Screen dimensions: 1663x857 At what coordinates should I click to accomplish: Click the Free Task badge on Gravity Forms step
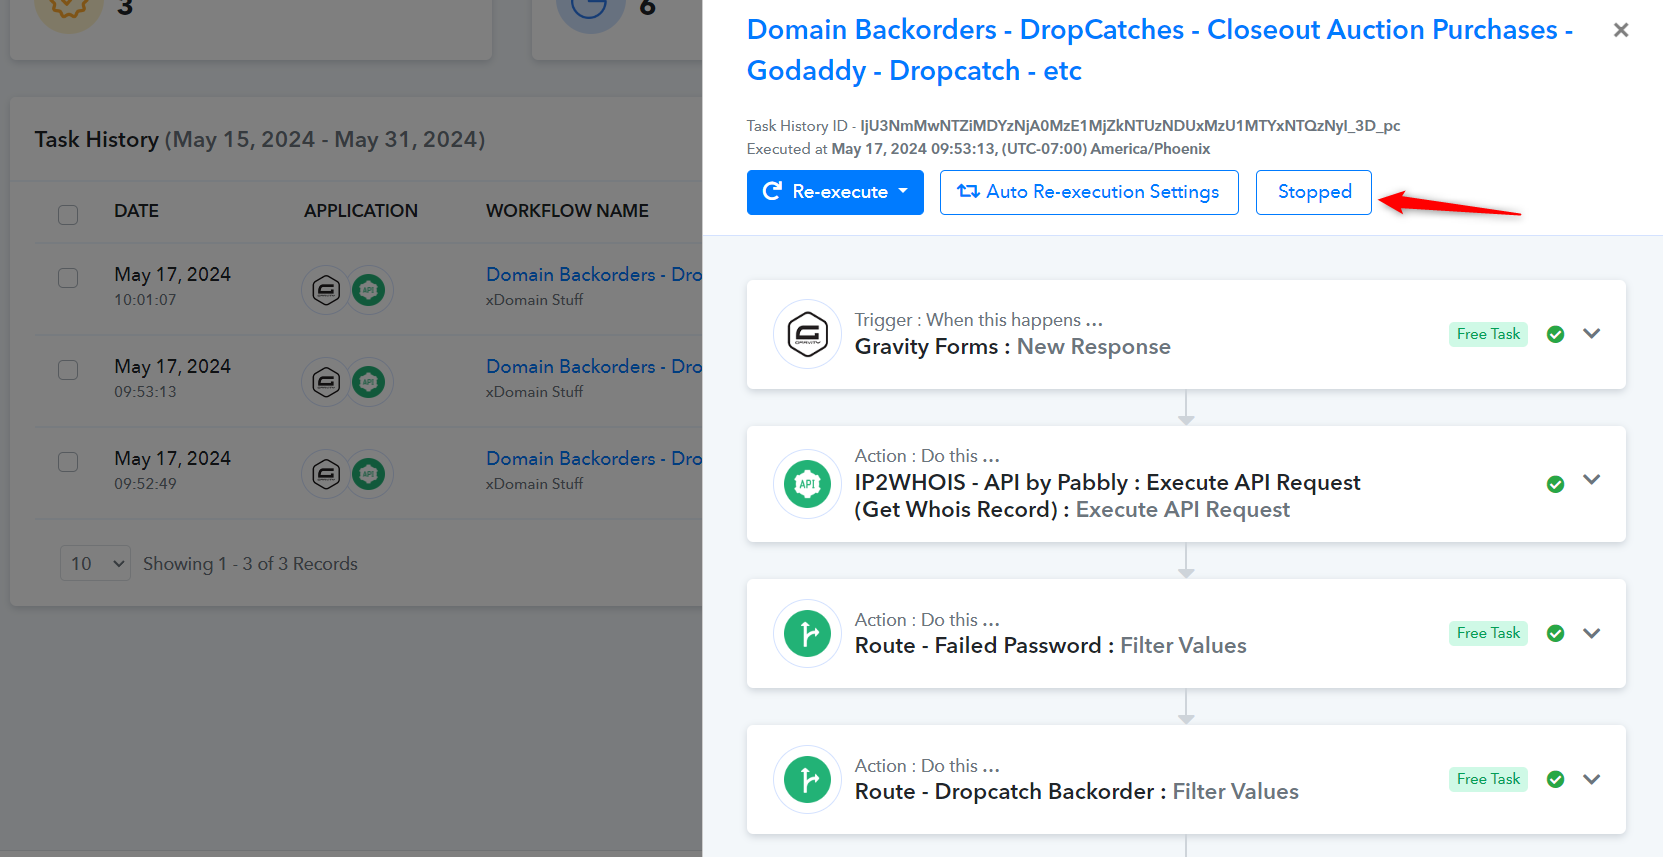coord(1488,334)
